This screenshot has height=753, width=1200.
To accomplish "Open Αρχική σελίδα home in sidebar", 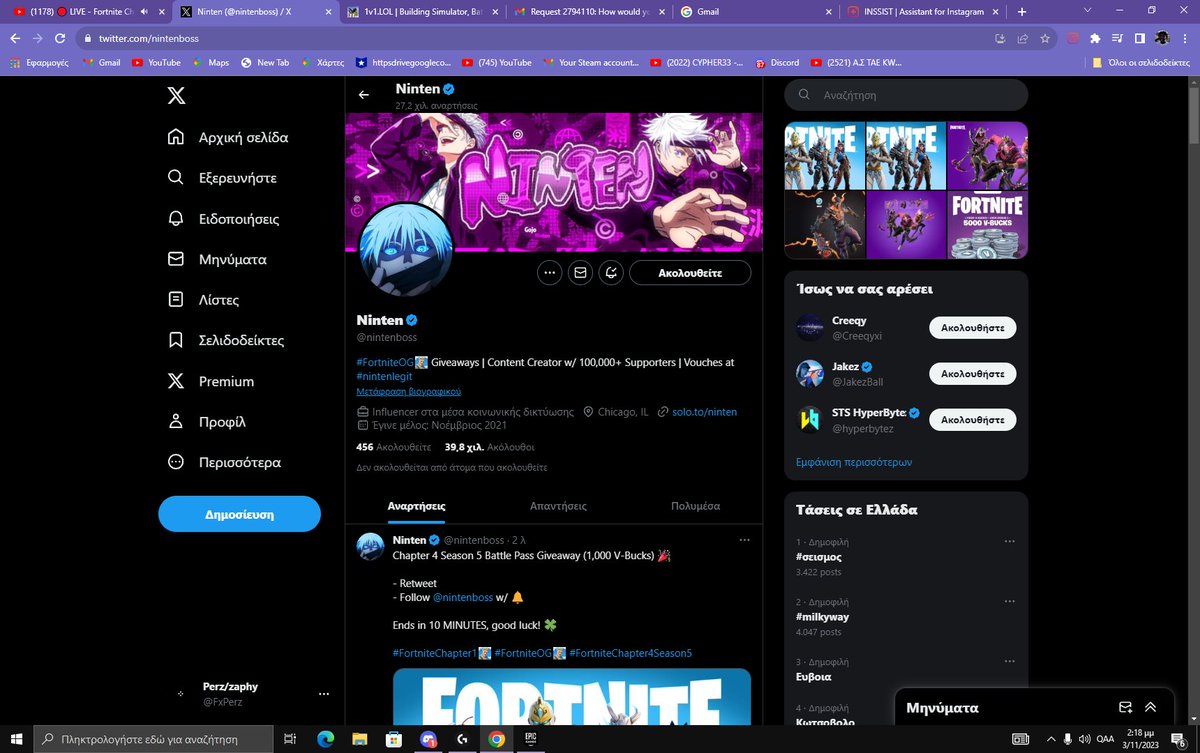I will [228, 137].
